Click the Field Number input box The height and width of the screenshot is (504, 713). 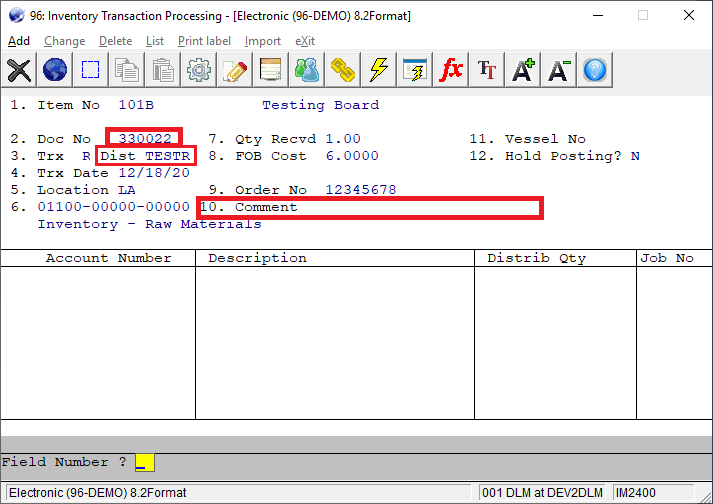coord(145,463)
